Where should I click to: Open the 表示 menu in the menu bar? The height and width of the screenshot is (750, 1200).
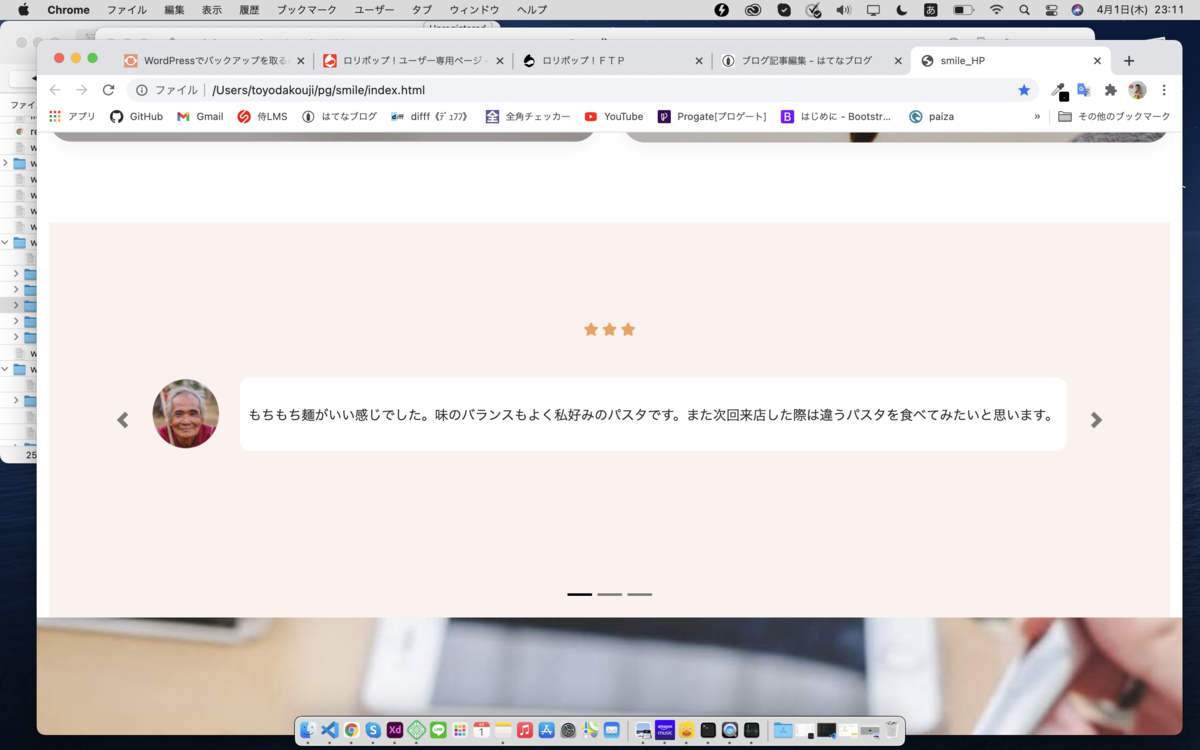pos(211,10)
